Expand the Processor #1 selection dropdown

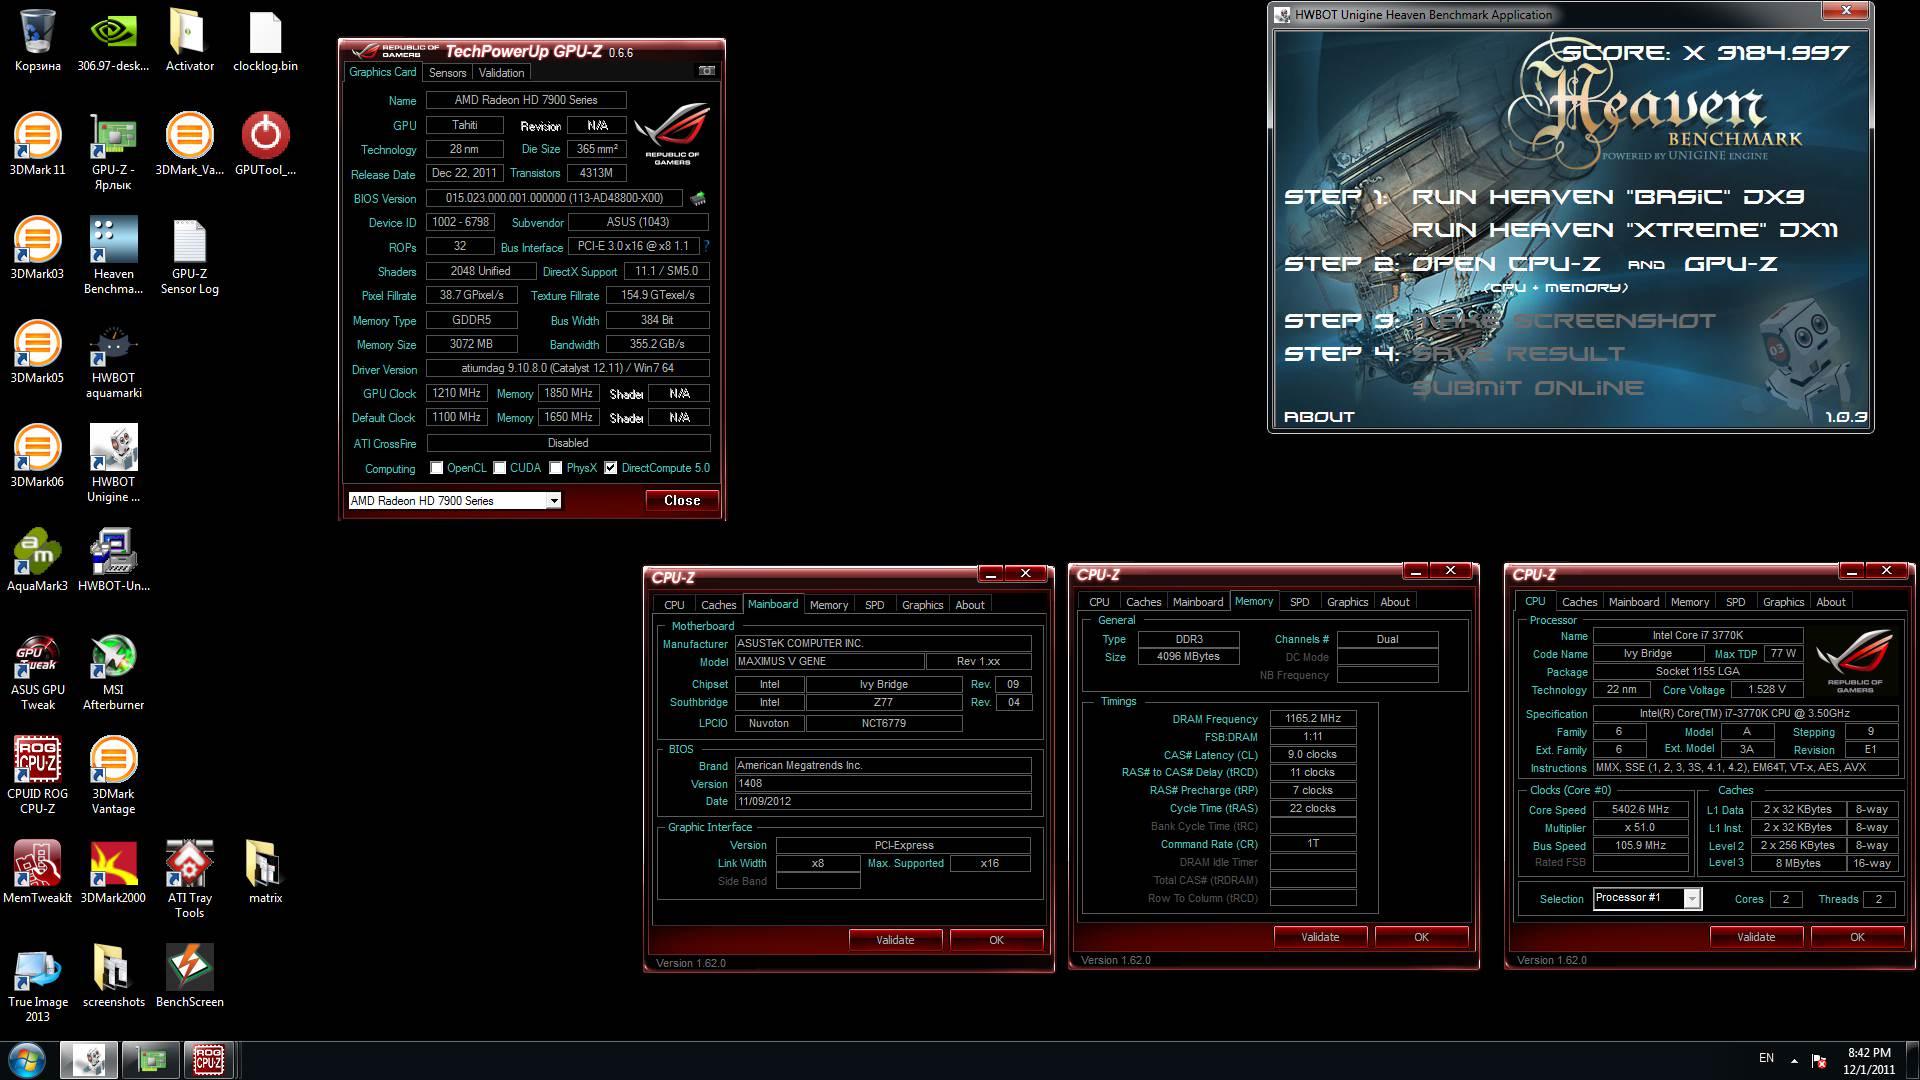click(1646, 898)
